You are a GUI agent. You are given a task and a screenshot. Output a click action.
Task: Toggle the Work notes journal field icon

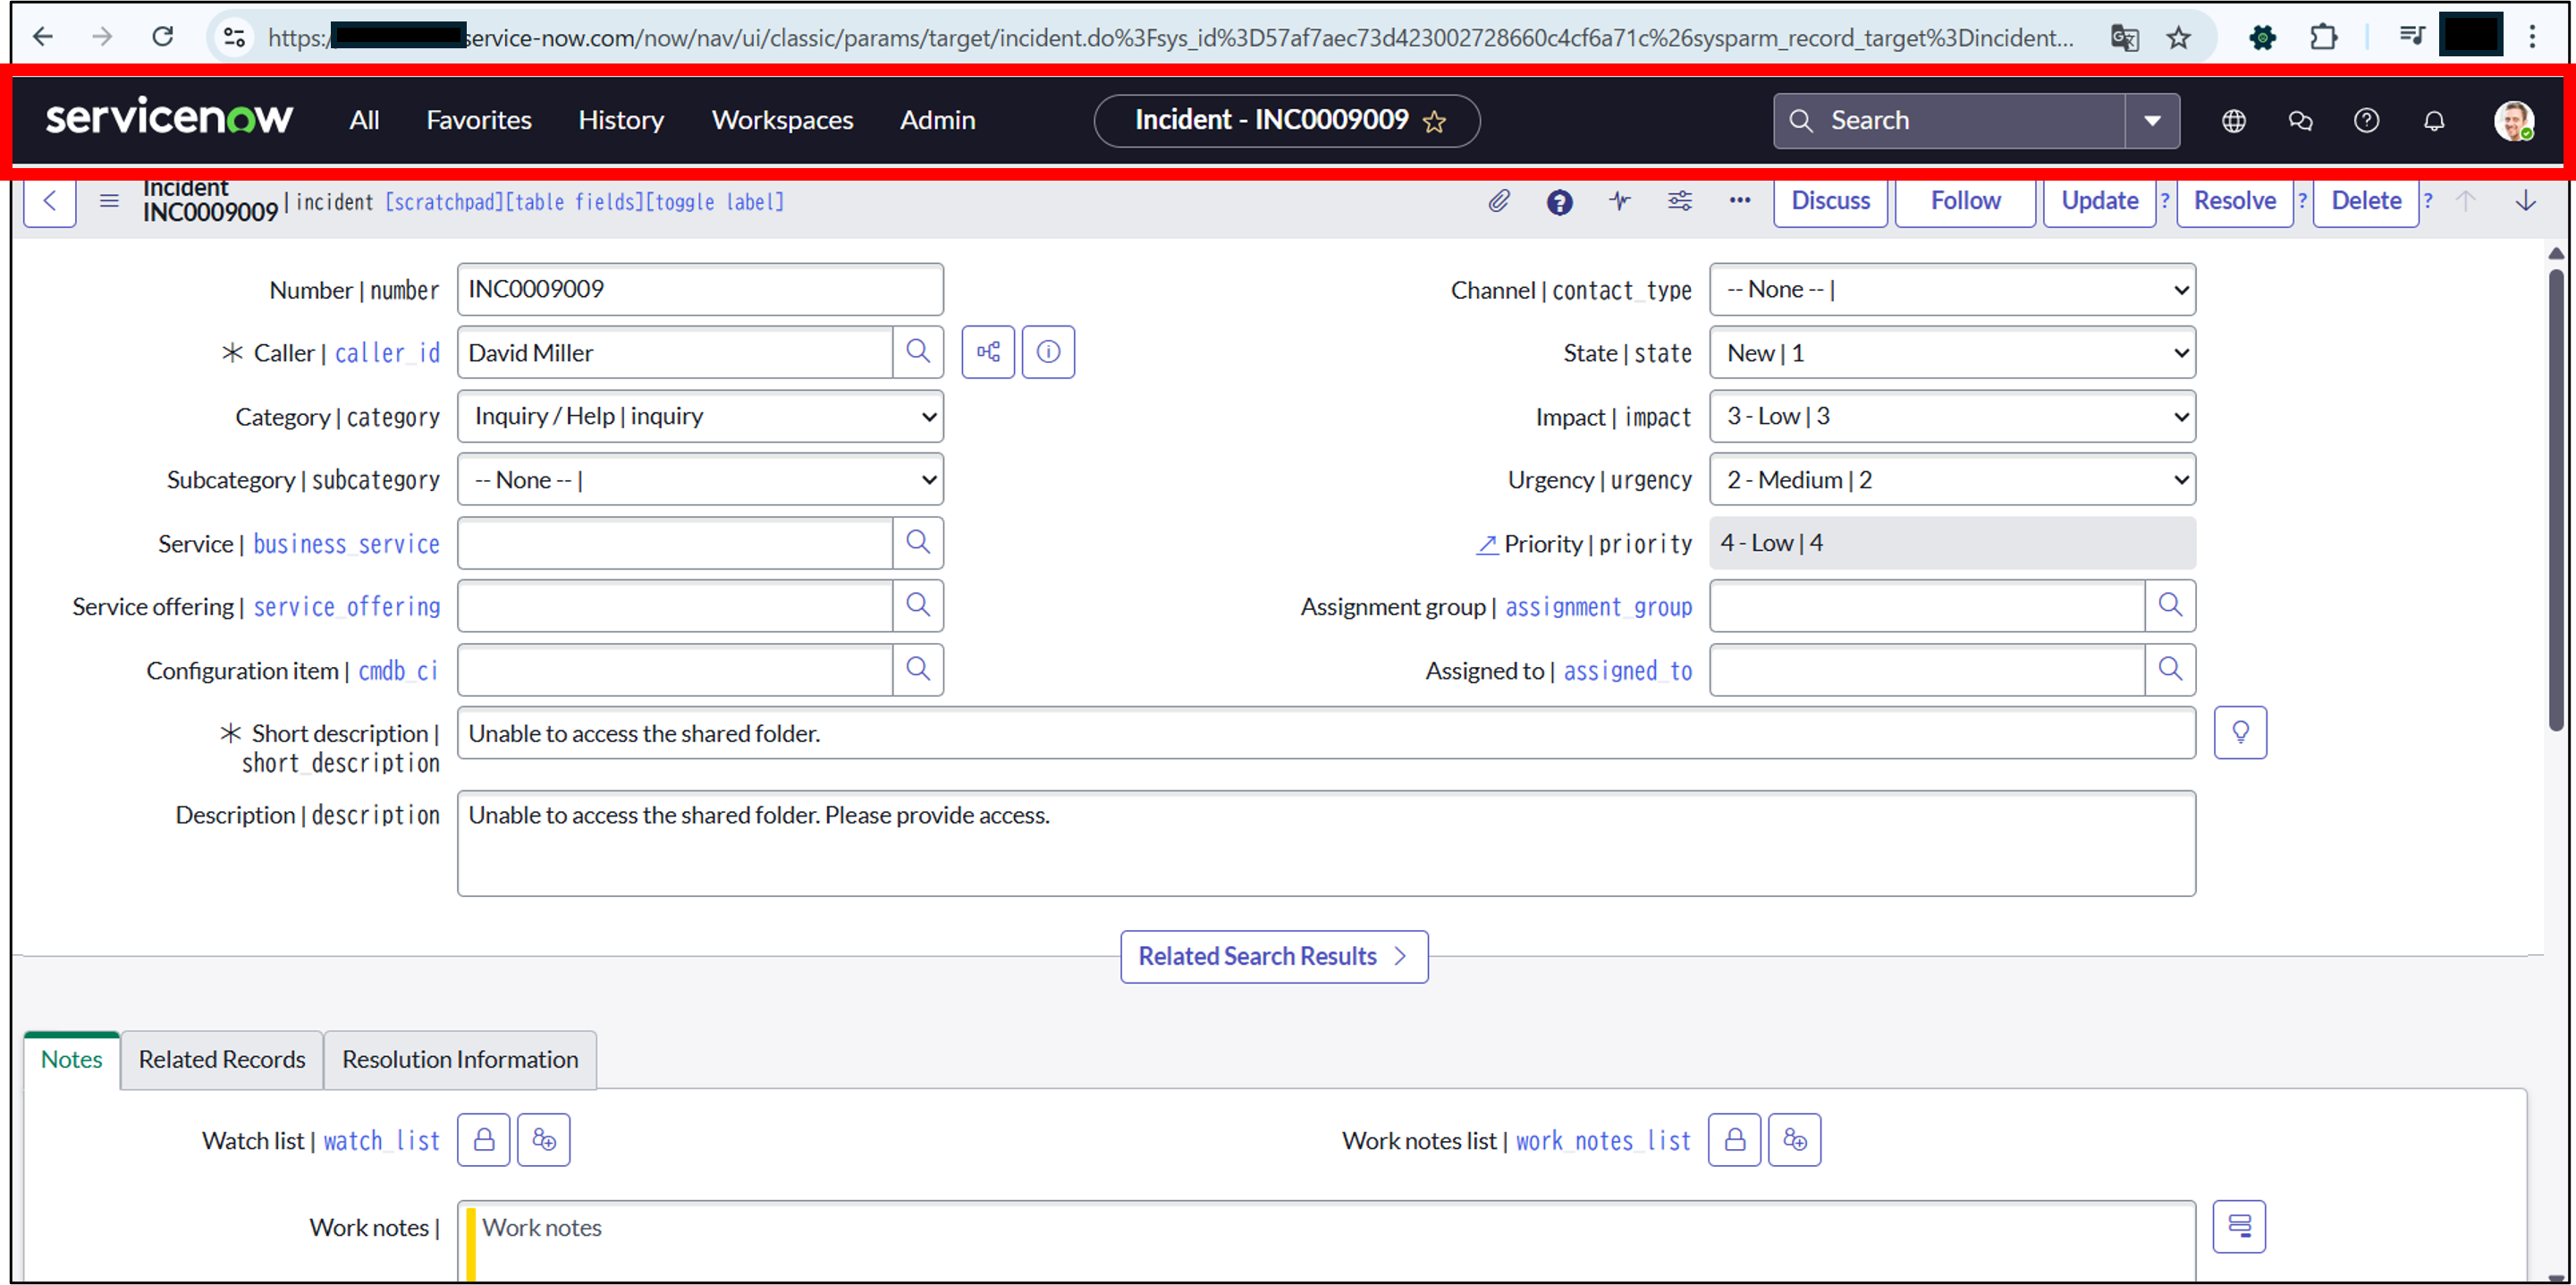2240,1226
